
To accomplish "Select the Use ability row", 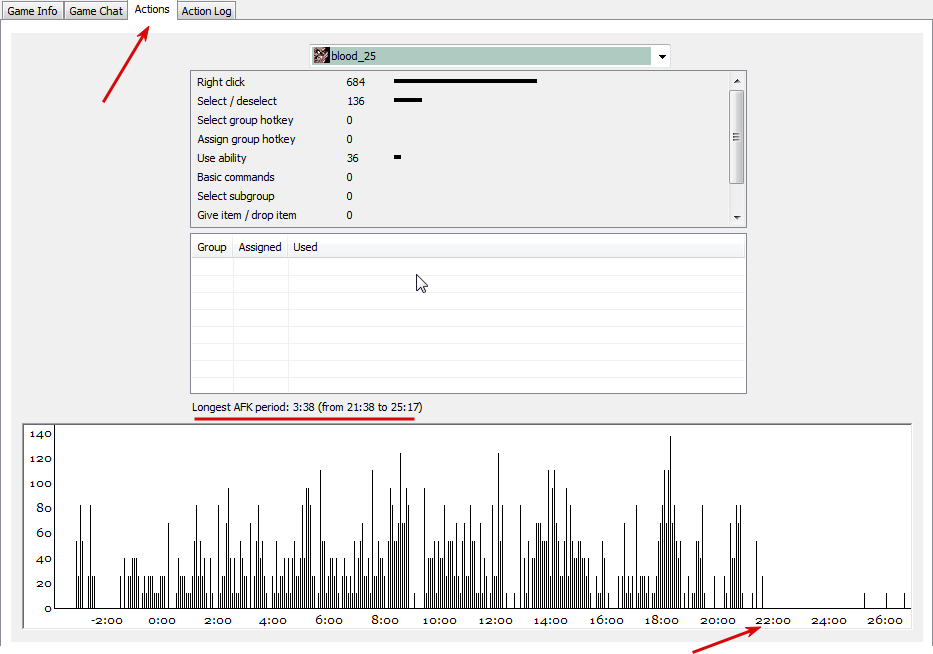I will tap(459, 158).
